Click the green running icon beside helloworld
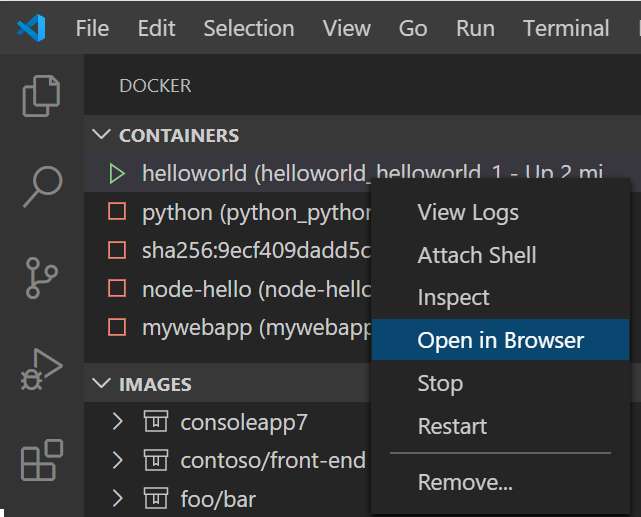 tap(117, 173)
